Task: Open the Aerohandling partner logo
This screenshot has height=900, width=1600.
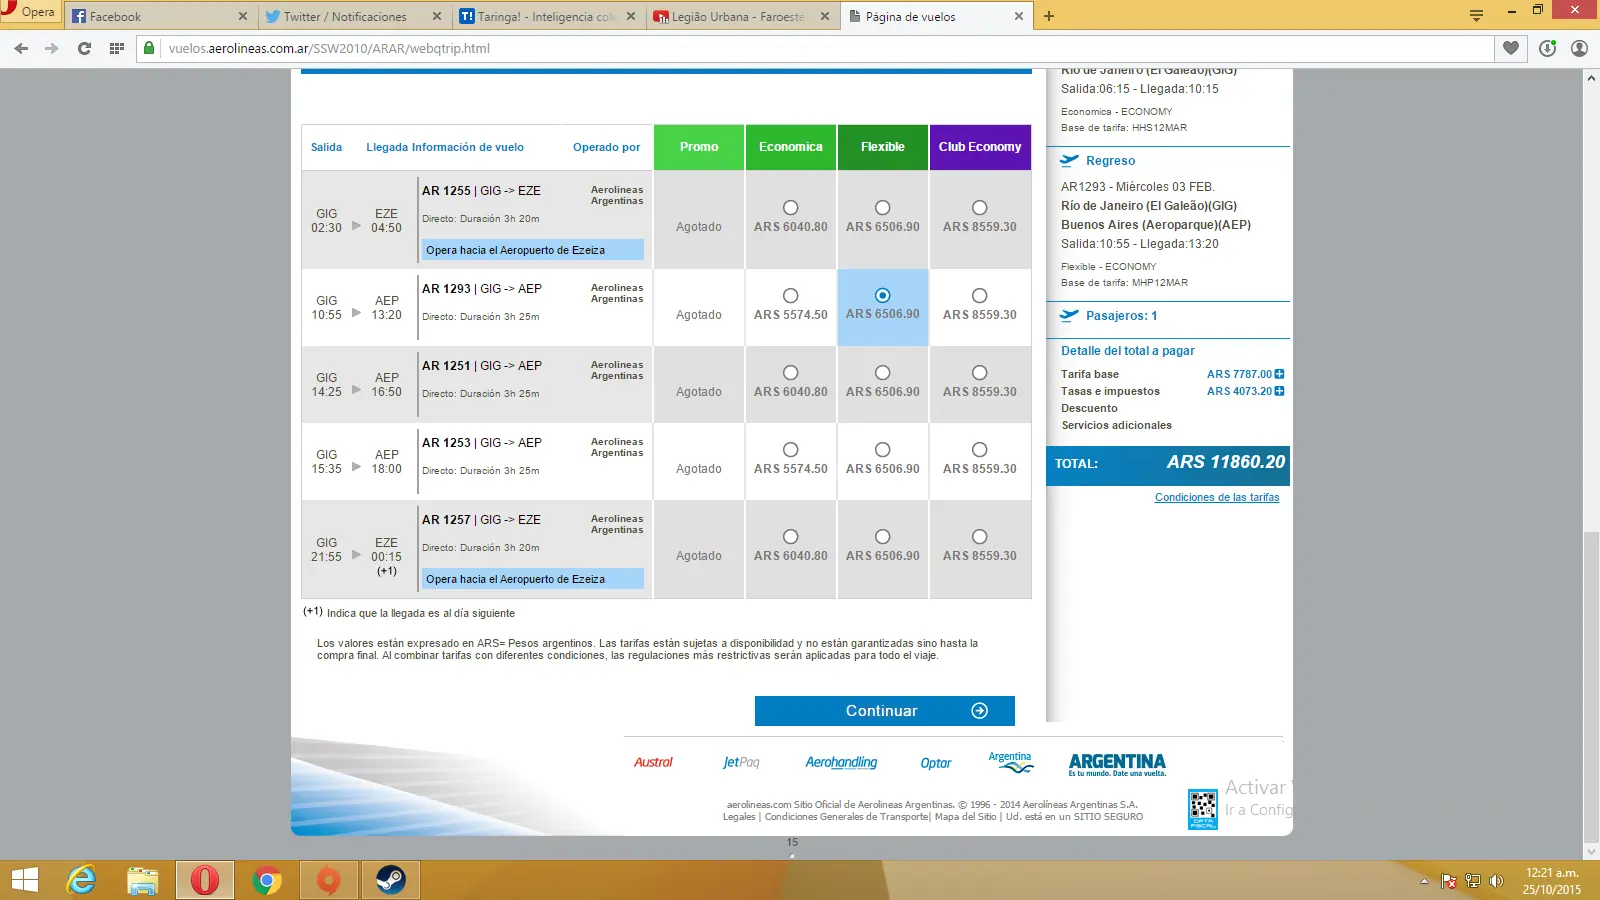Action: (841, 762)
